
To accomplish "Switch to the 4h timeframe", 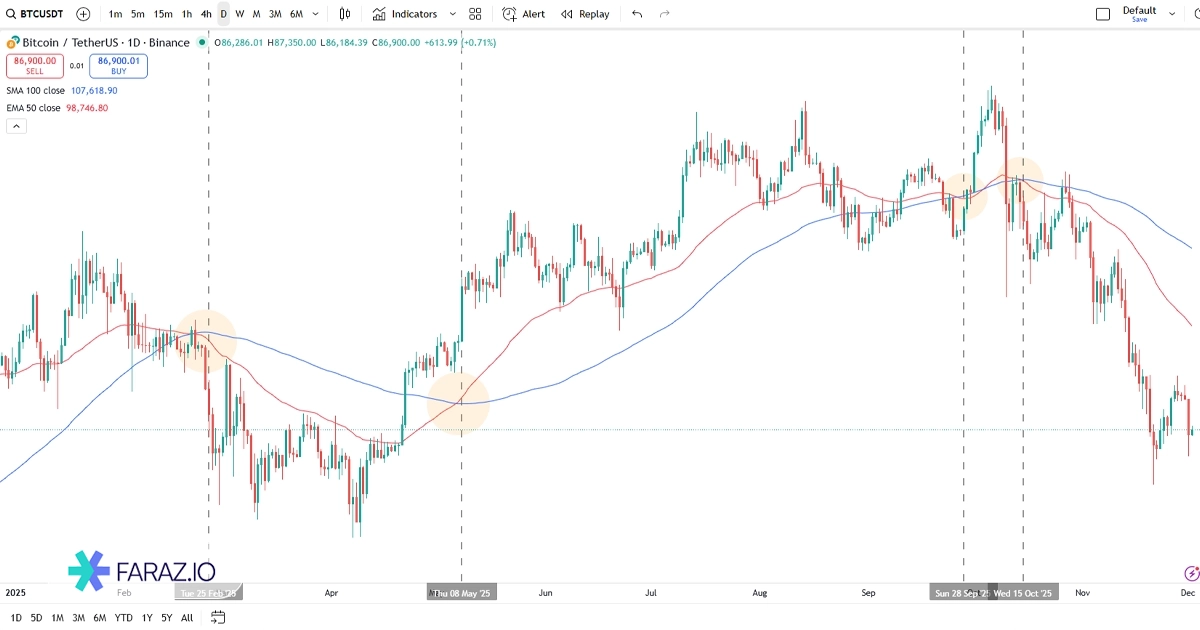I will click(206, 14).
